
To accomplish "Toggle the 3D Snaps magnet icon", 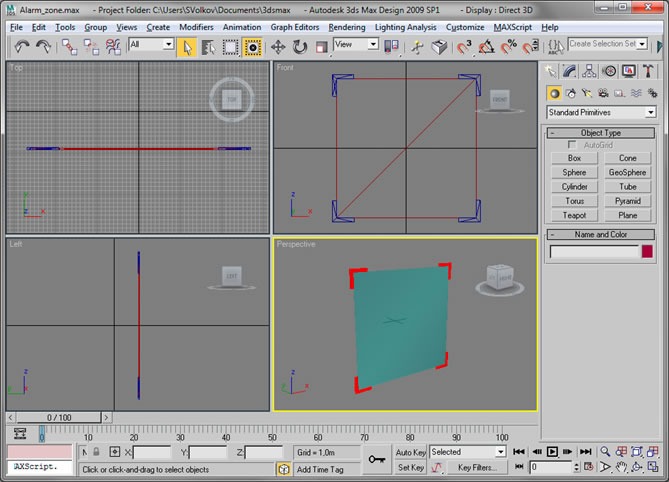I will click(x=464, y=47).
